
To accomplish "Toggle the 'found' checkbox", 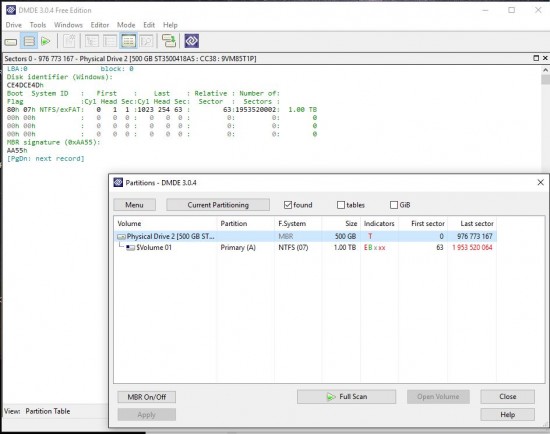I will point(288,205).
